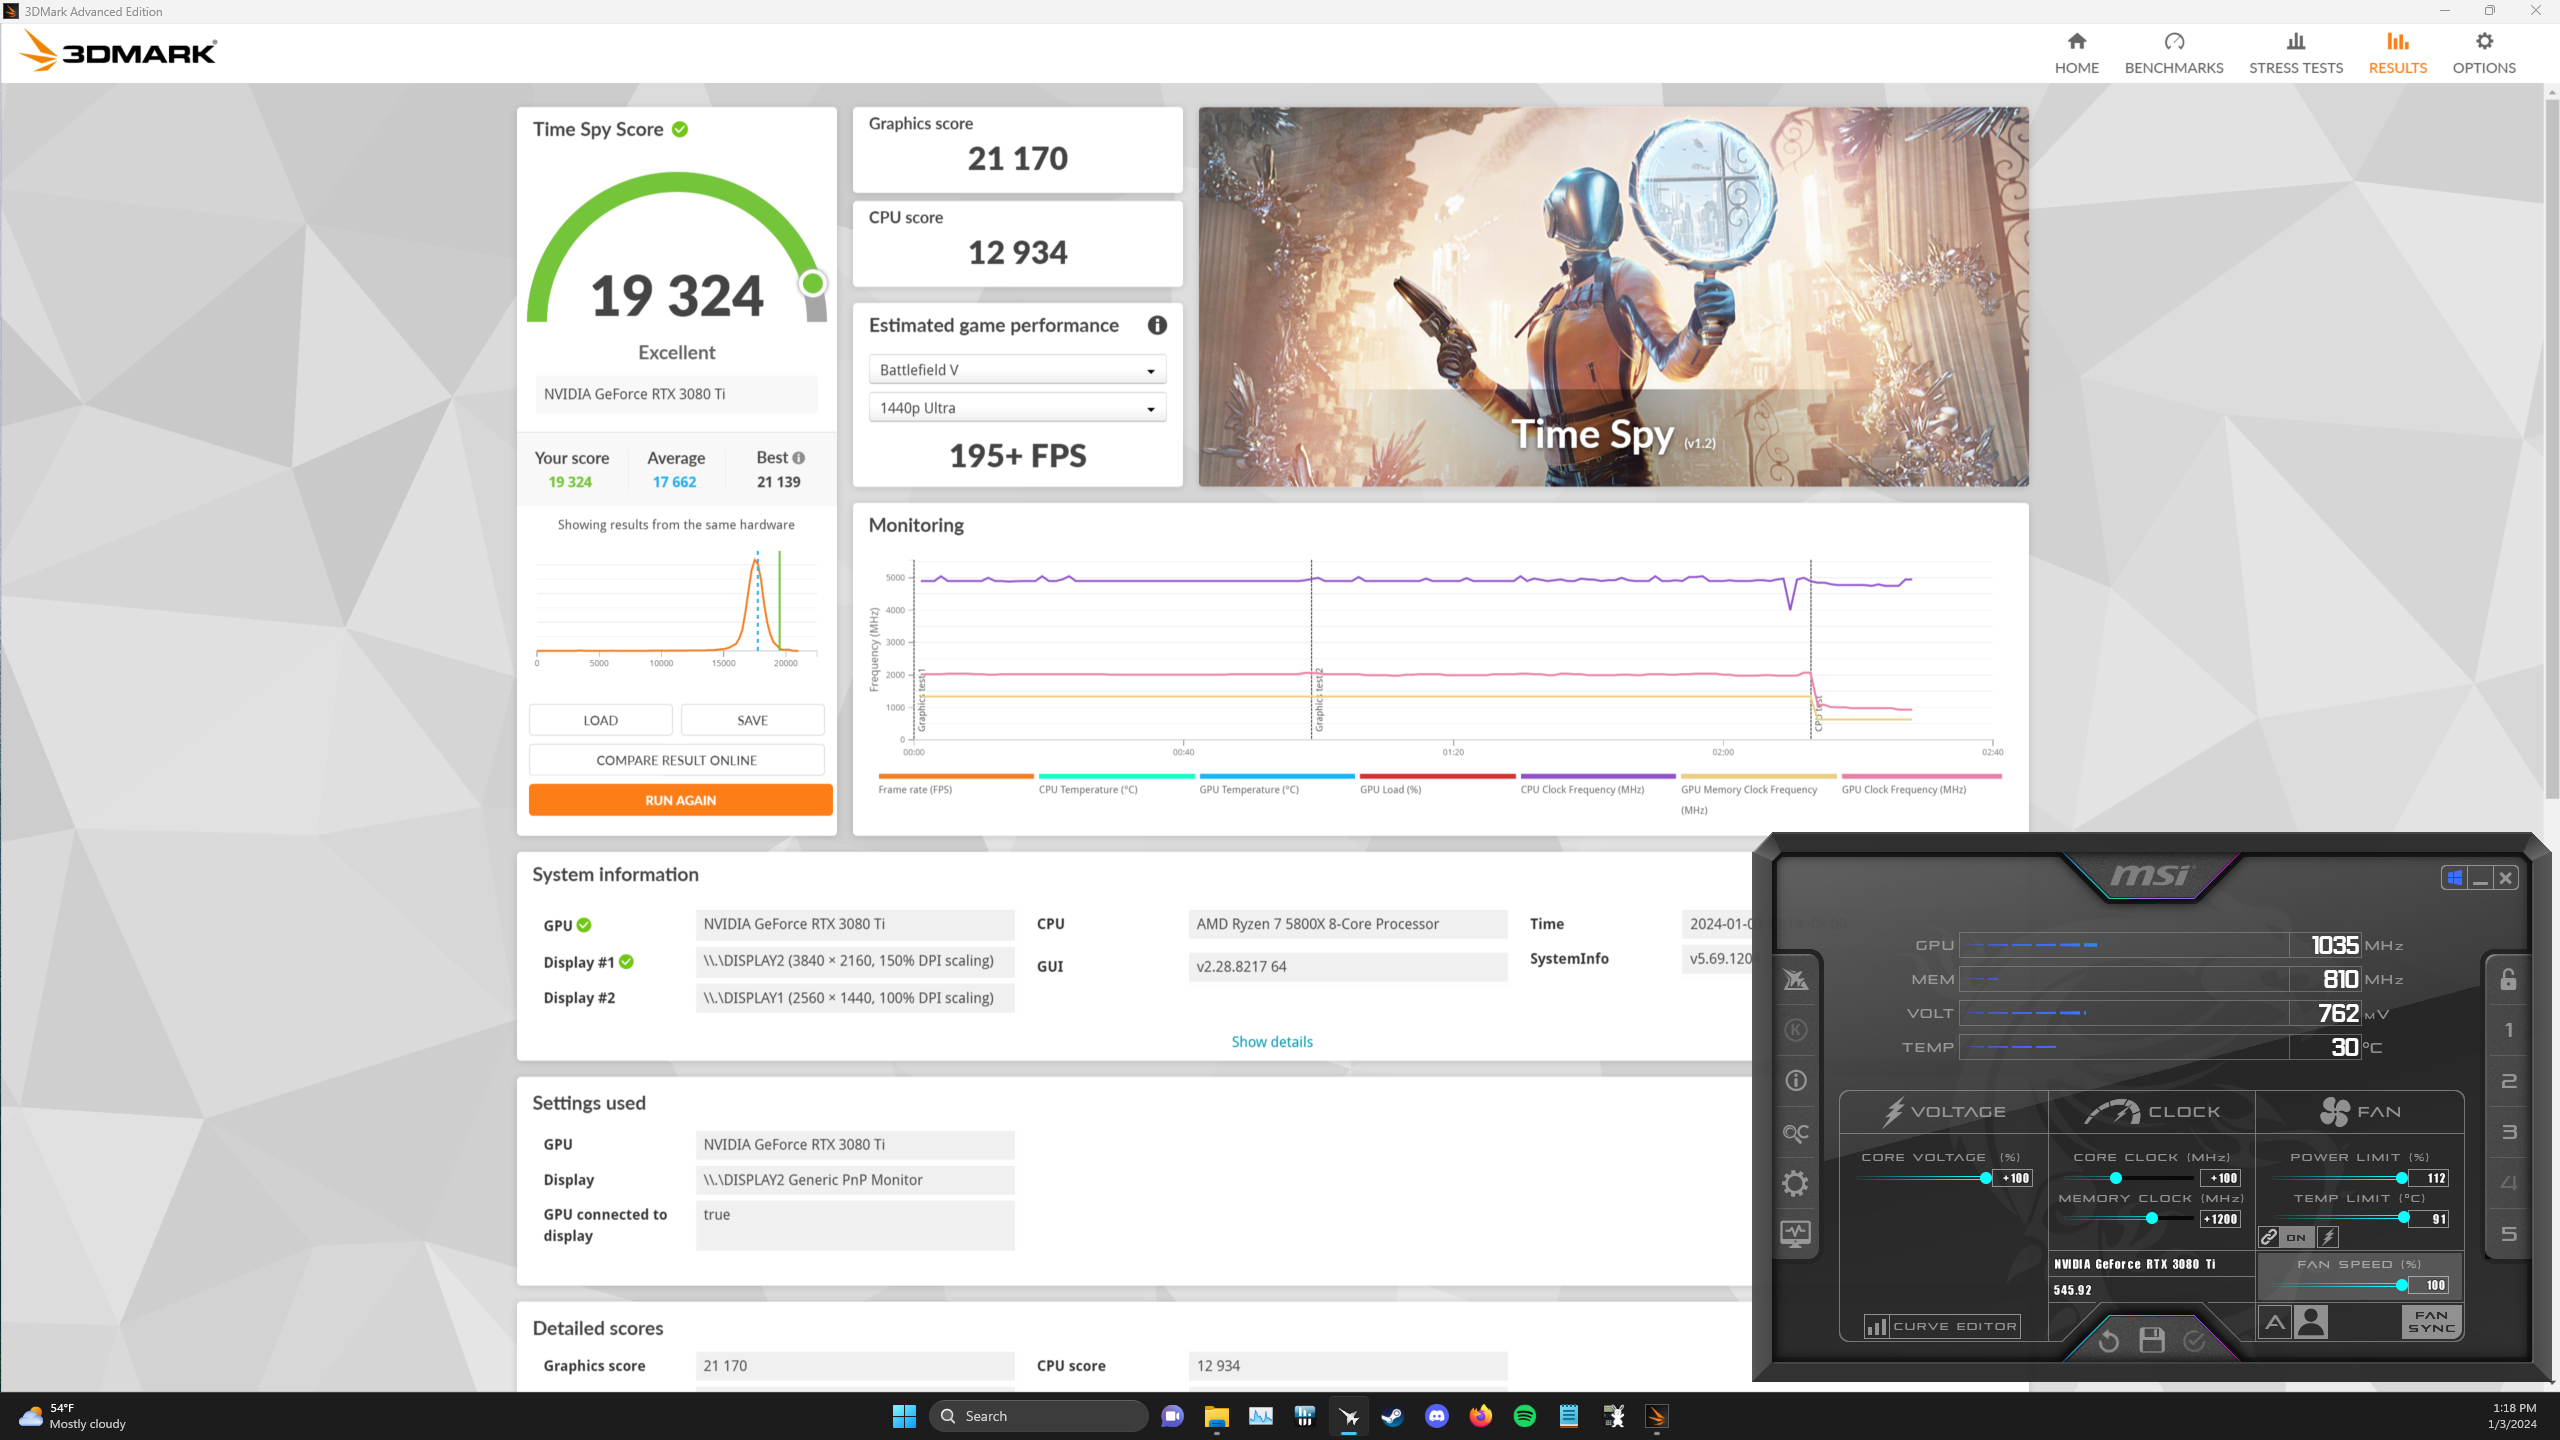Click the Afterburner info icon

pyautogui.click(x=1795, y=1081)
